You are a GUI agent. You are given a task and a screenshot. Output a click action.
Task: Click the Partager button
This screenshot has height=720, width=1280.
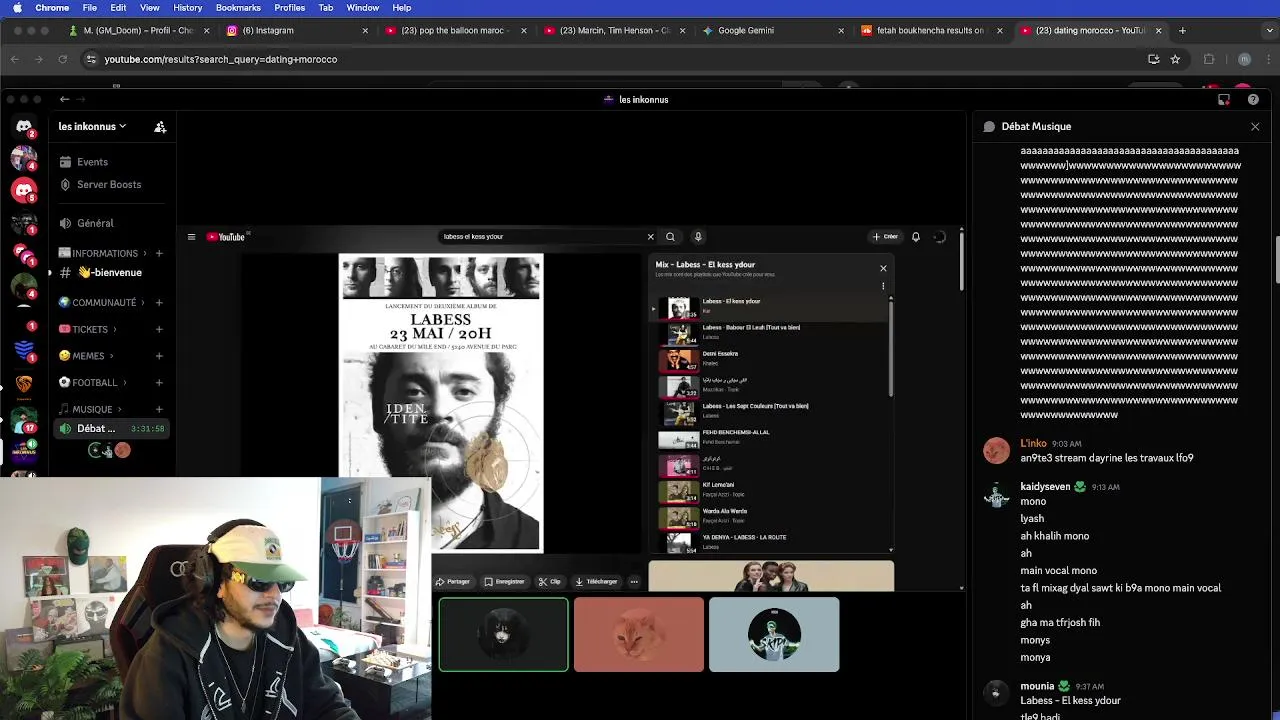point(453,582)
